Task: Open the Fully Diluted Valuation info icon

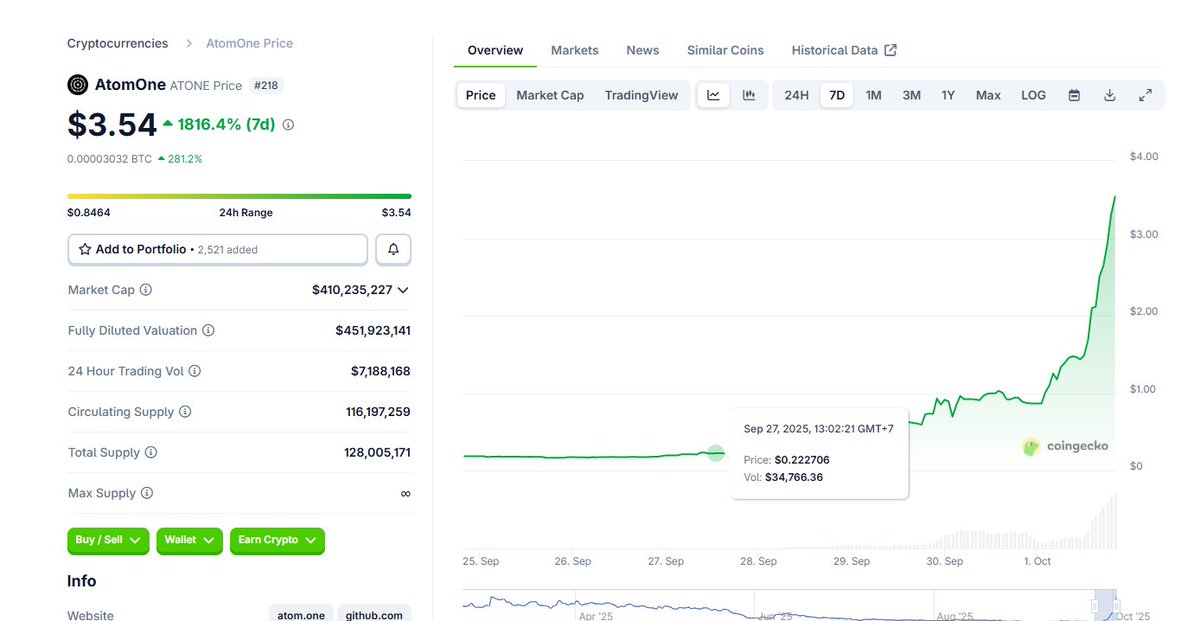Action: pos(208,330)
